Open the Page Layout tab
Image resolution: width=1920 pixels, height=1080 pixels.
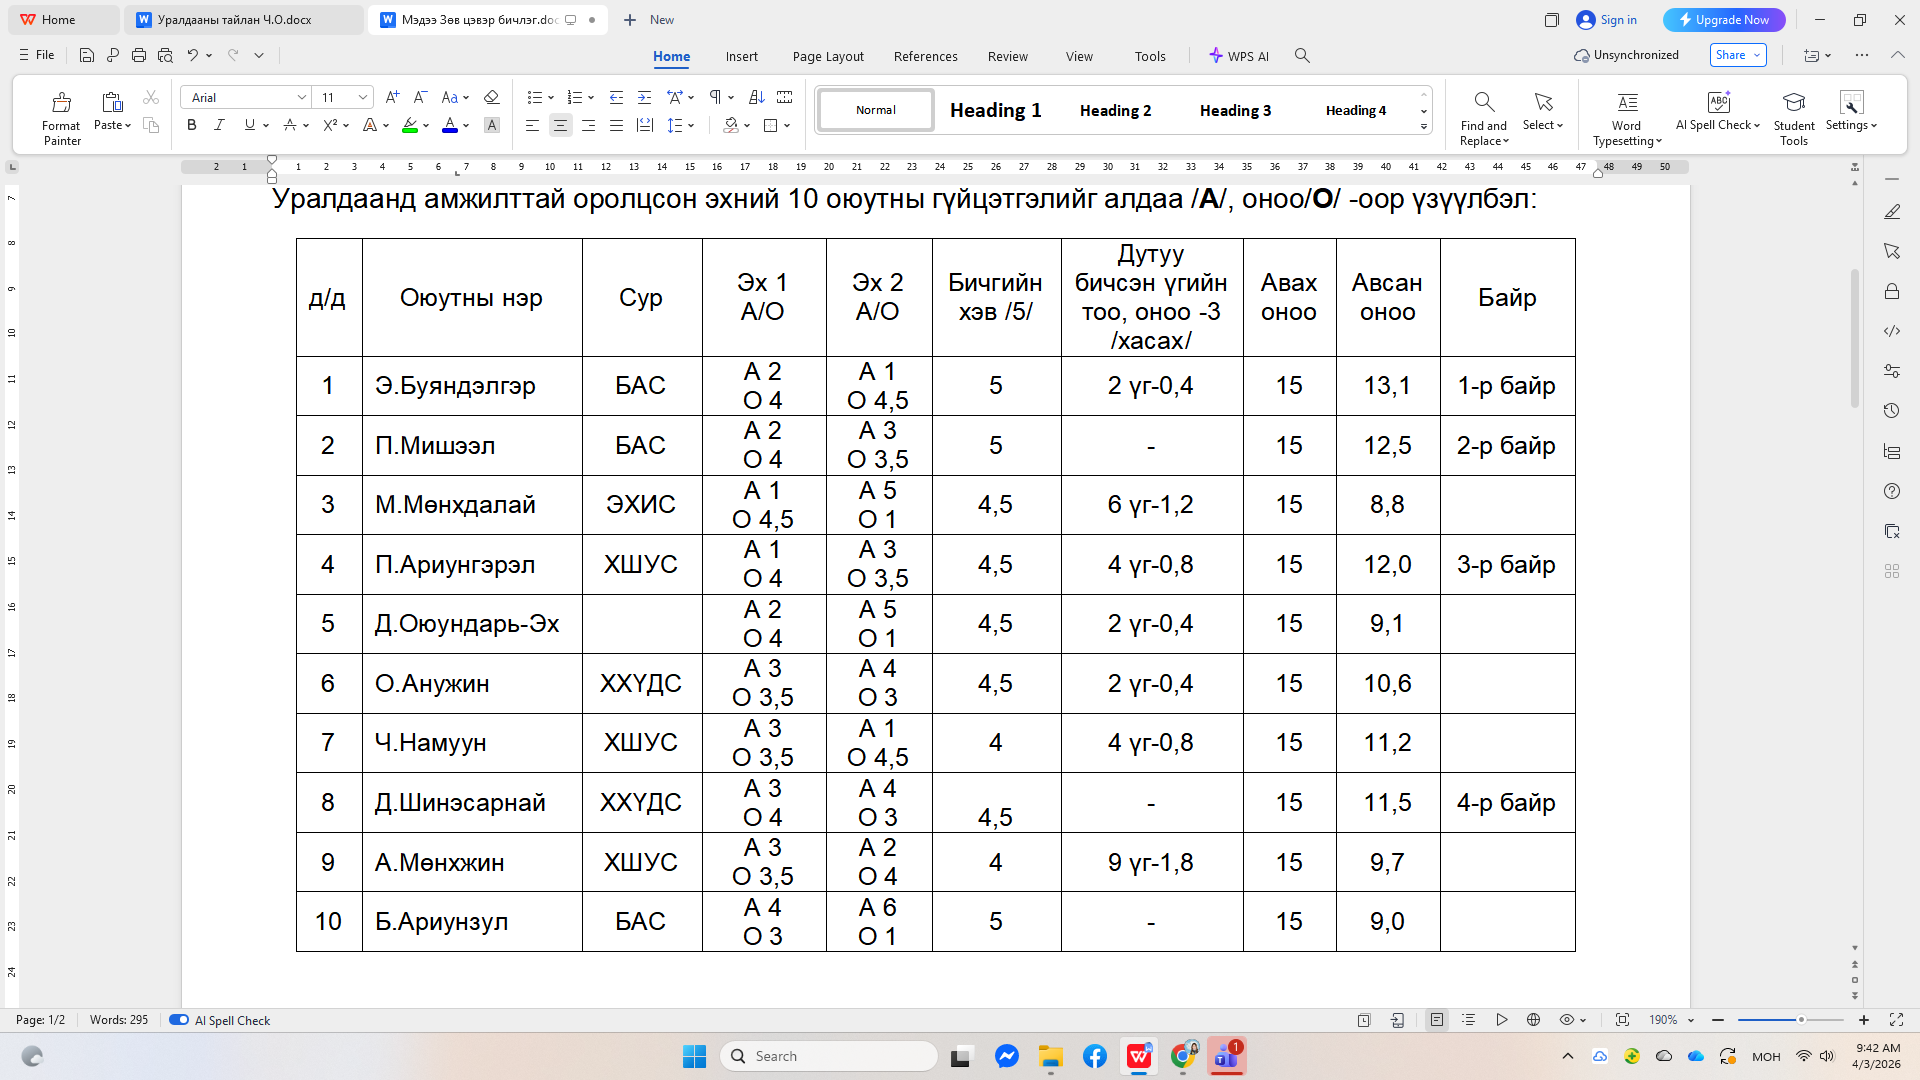pos(827,56)
